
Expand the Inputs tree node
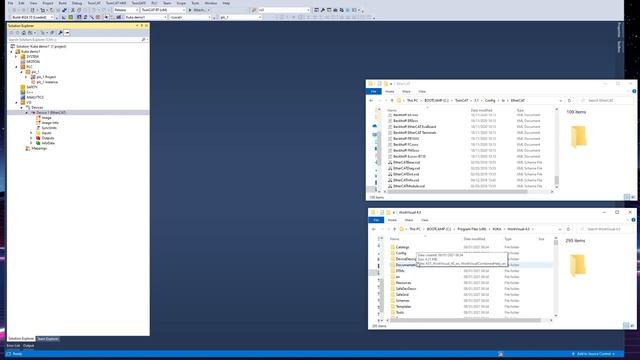[x=32, y=133]
